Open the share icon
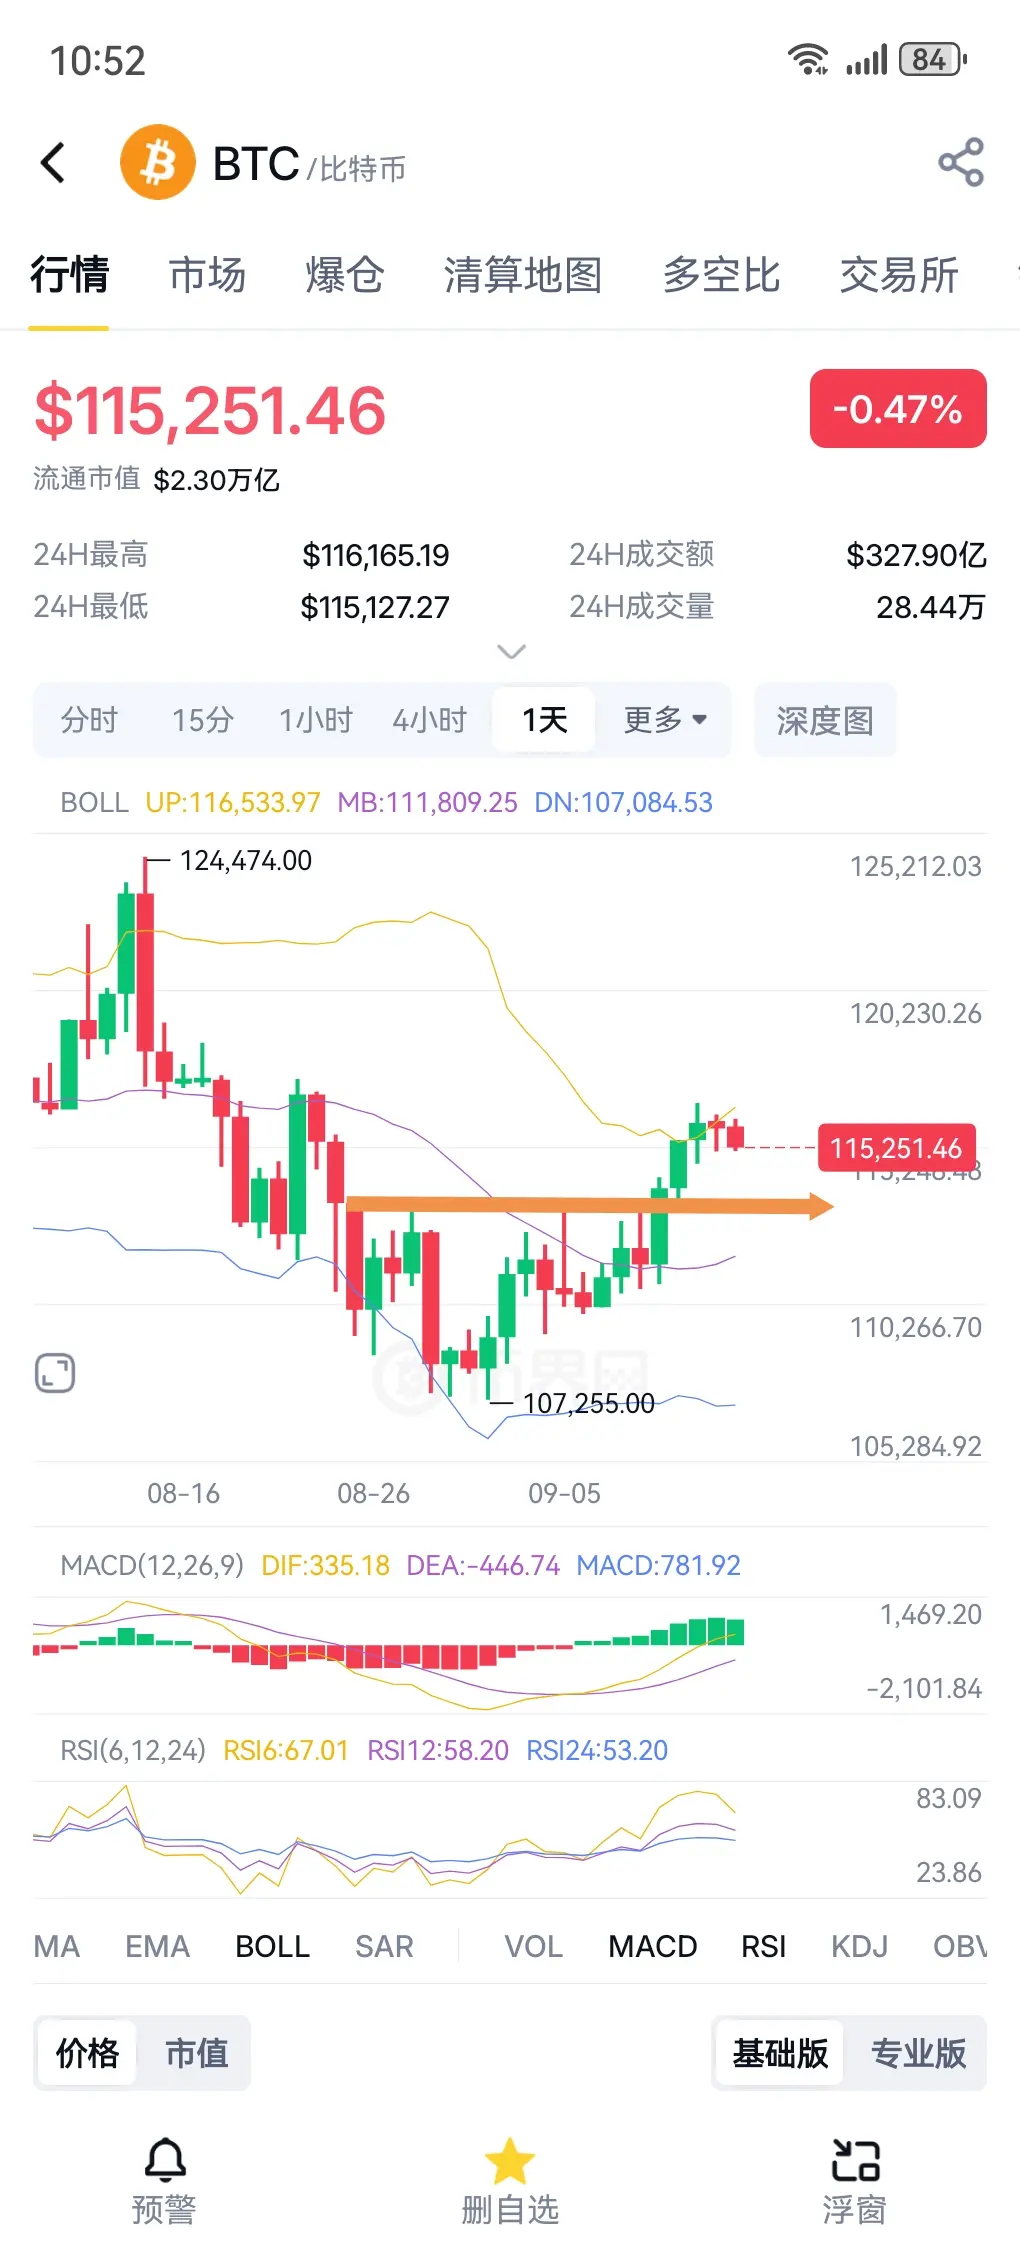 (x=961, y=162)
